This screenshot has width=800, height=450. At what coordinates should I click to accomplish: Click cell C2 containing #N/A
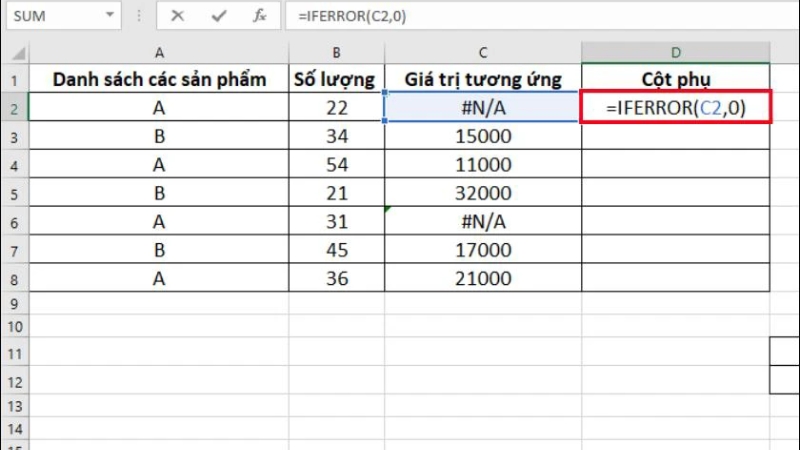click(x=483, y=107)
